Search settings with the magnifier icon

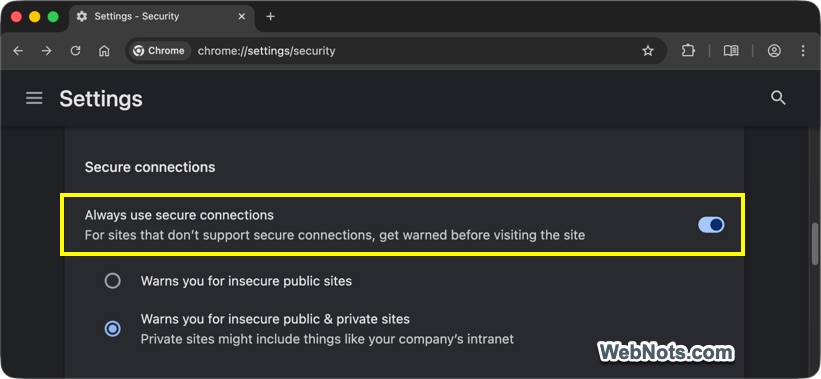[778, 98]
